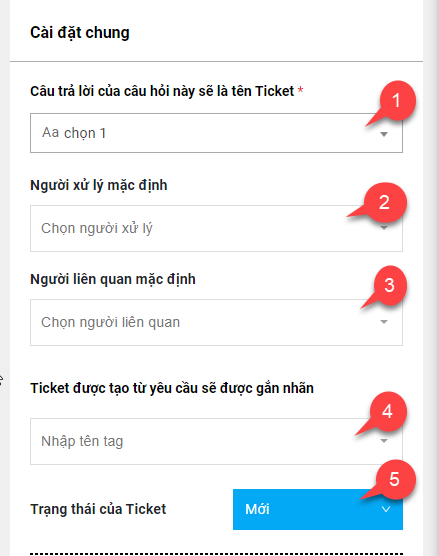The image size is (439, 556).
Task: Click the red numbered badge 5
Action: pos(395,479)
